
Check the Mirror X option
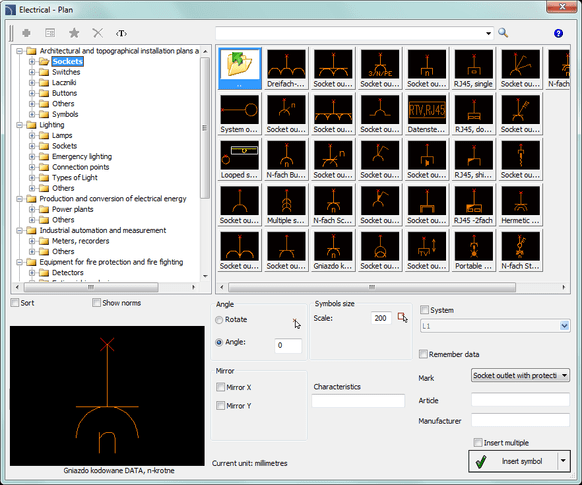click(x=220, y=387)
